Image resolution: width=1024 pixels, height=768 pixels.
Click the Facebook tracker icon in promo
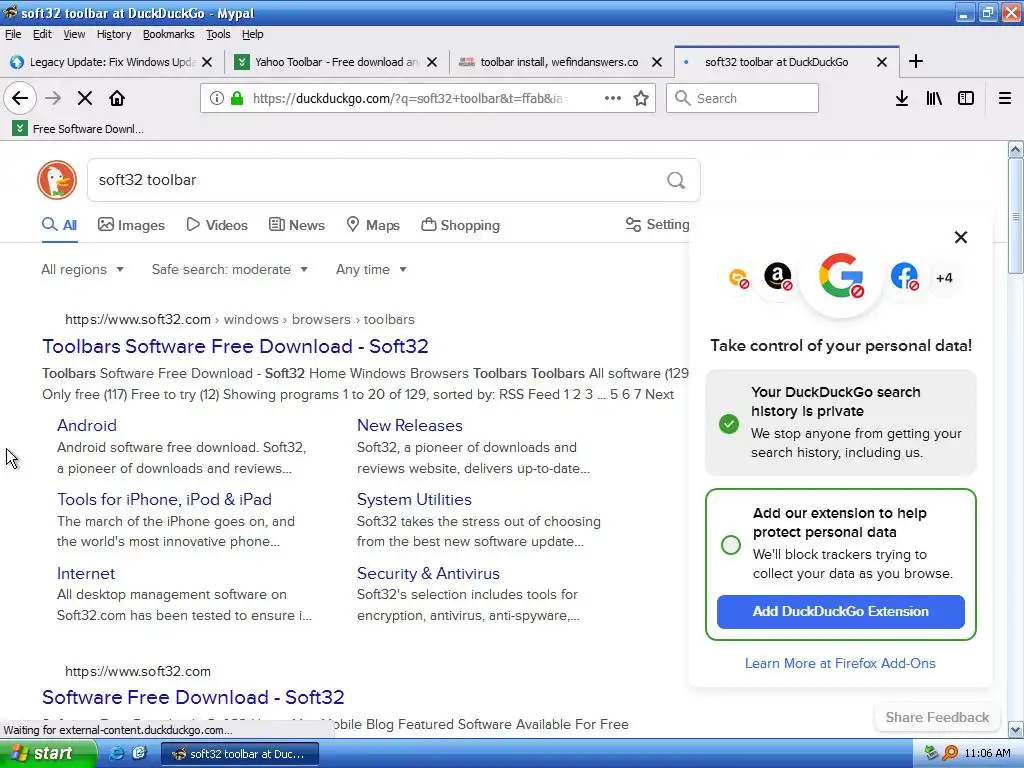pyautogui.click(x=904, y=276)
